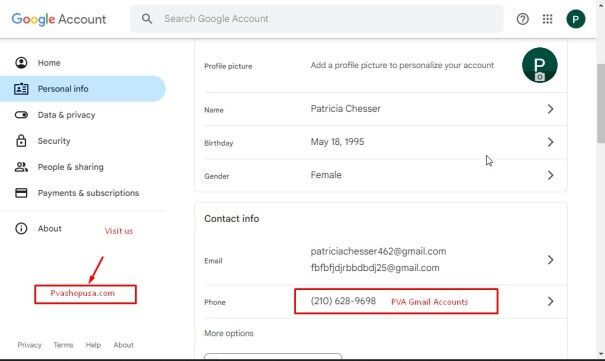Click the About info circle icon

pyautogui.click(x=21, y=228)
